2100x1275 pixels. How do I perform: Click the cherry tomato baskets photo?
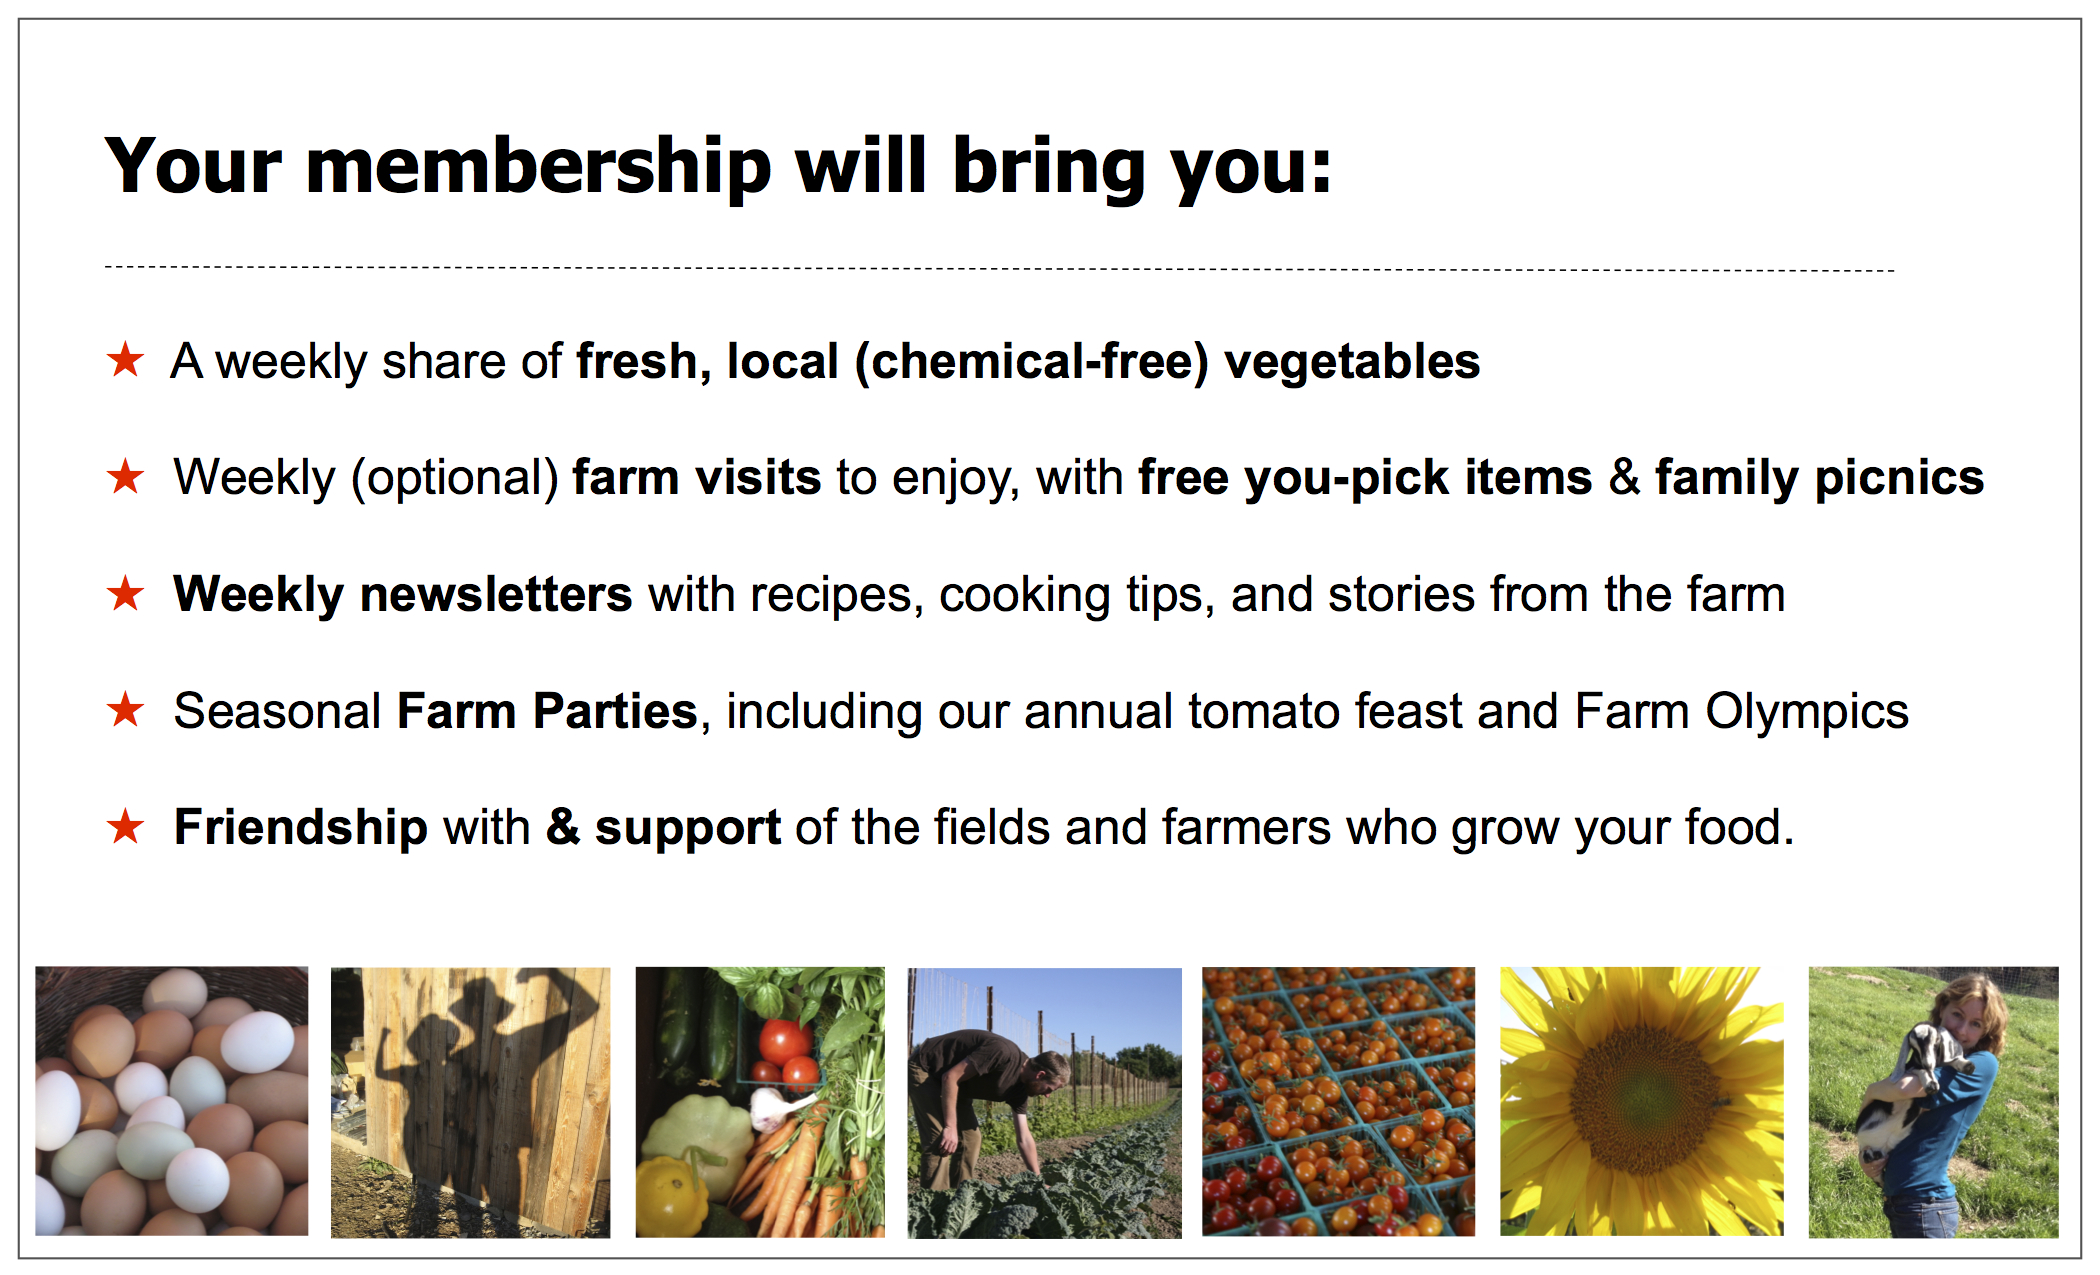1338,1101
